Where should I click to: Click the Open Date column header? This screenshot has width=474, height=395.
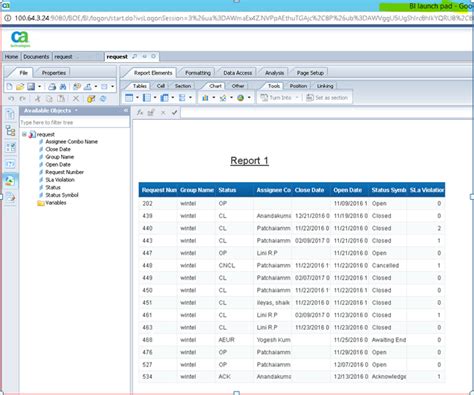pyautogui.click(x=350, y=190)
